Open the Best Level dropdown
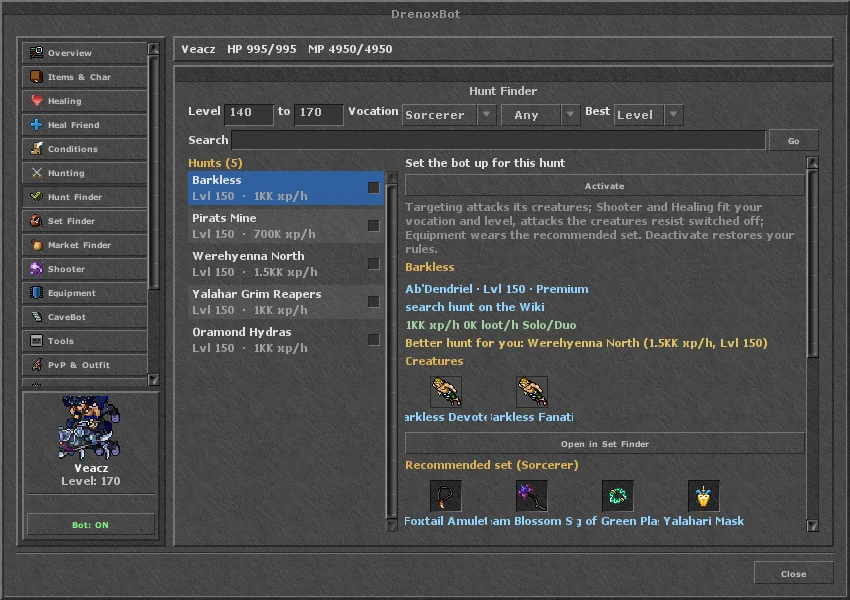This screenshot has width=850, height=600. 648,115
